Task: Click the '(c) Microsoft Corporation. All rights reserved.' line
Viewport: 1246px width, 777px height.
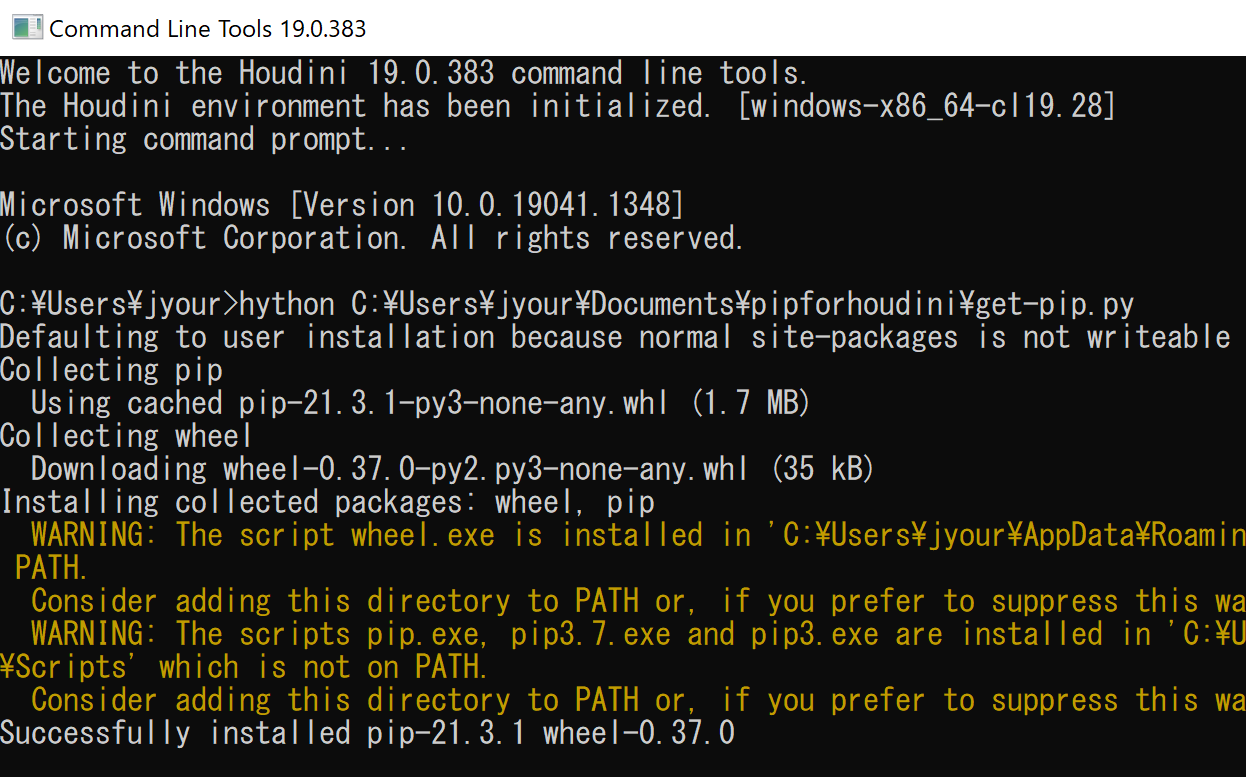Action: pos(372,238)
